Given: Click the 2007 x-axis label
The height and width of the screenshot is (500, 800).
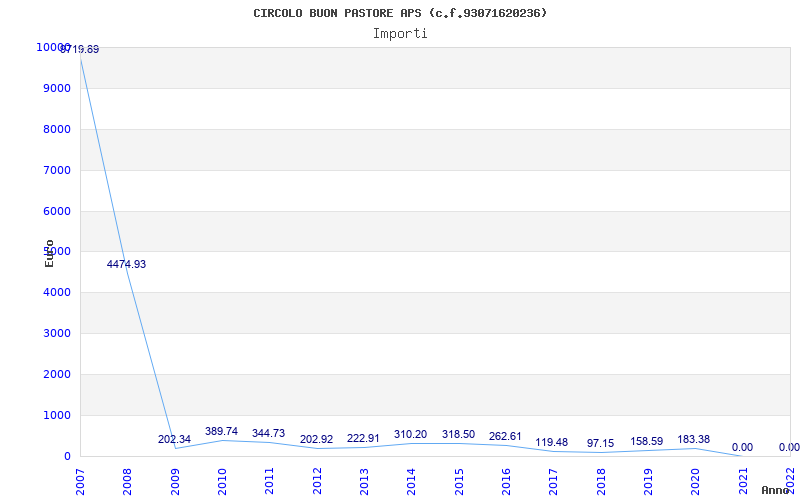Looking at the screenshot, I should point(80,481).
